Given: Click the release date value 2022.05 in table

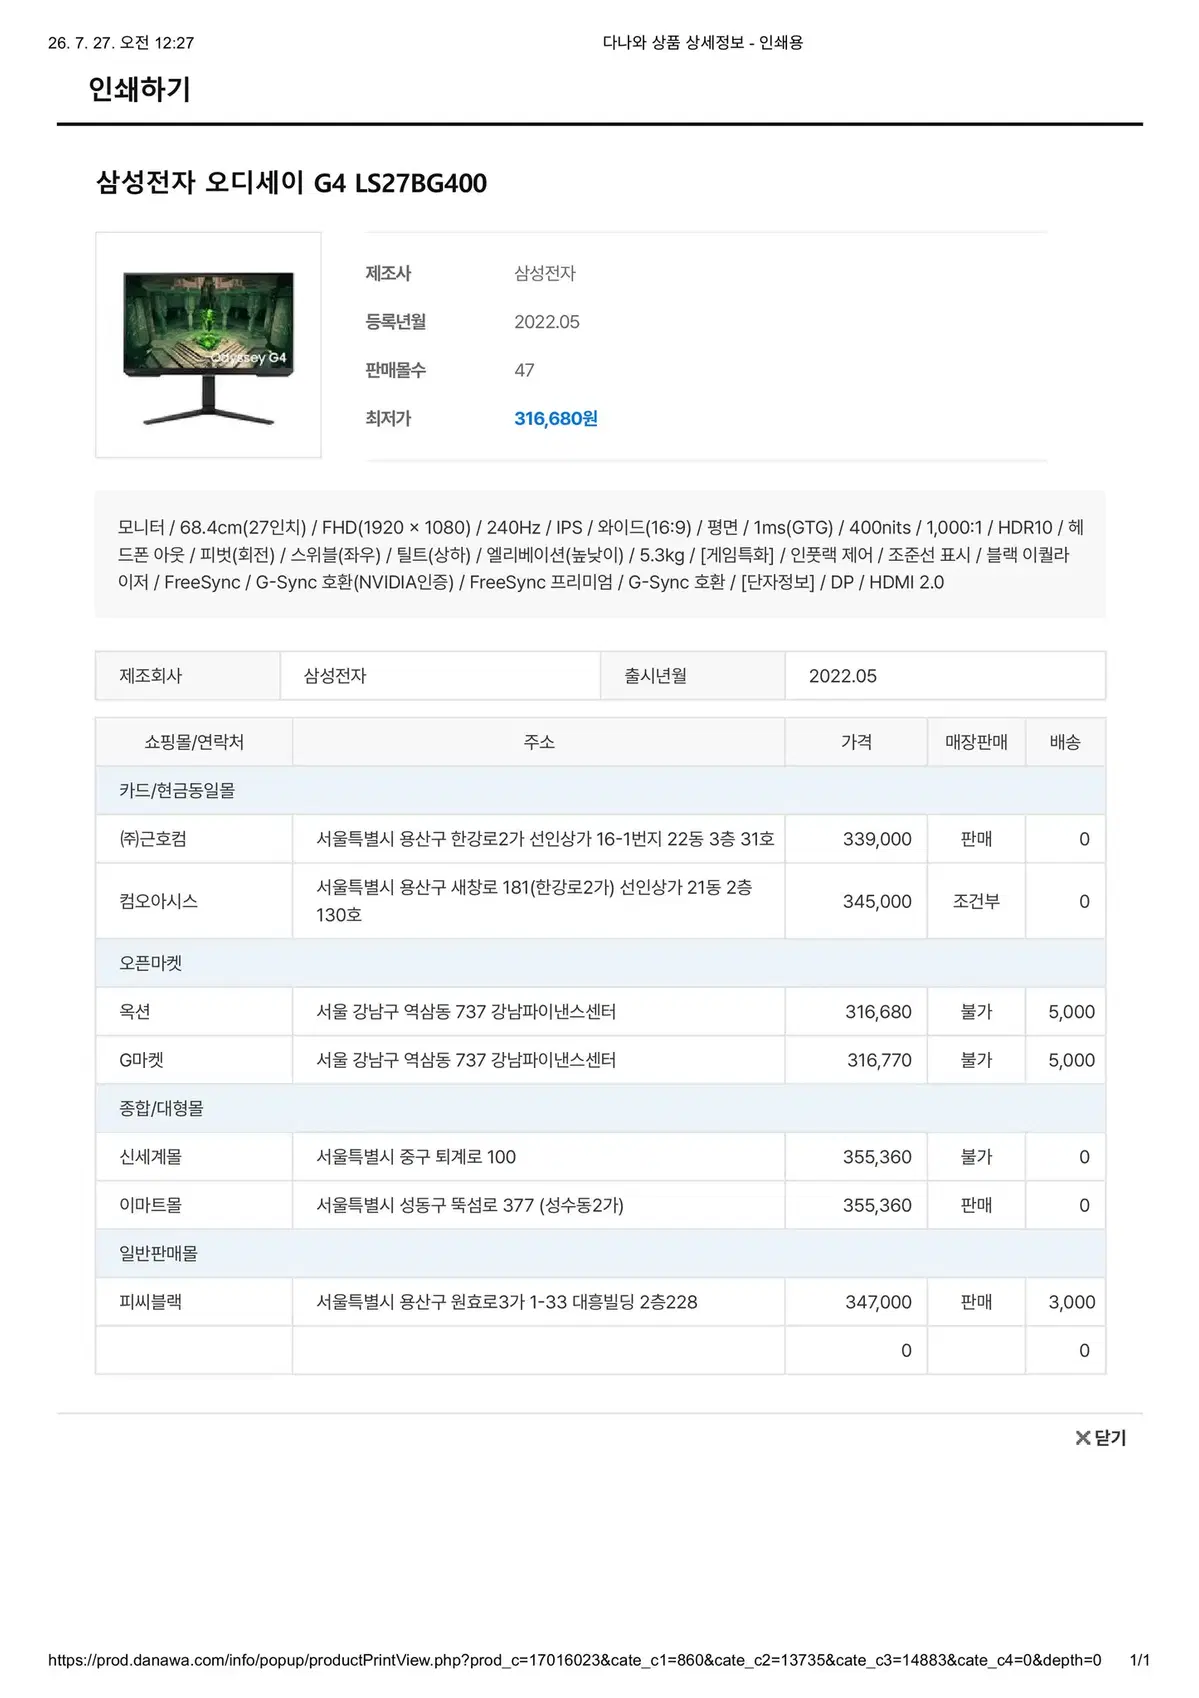Looking at the screenshot, I should (x=843, y=676).
